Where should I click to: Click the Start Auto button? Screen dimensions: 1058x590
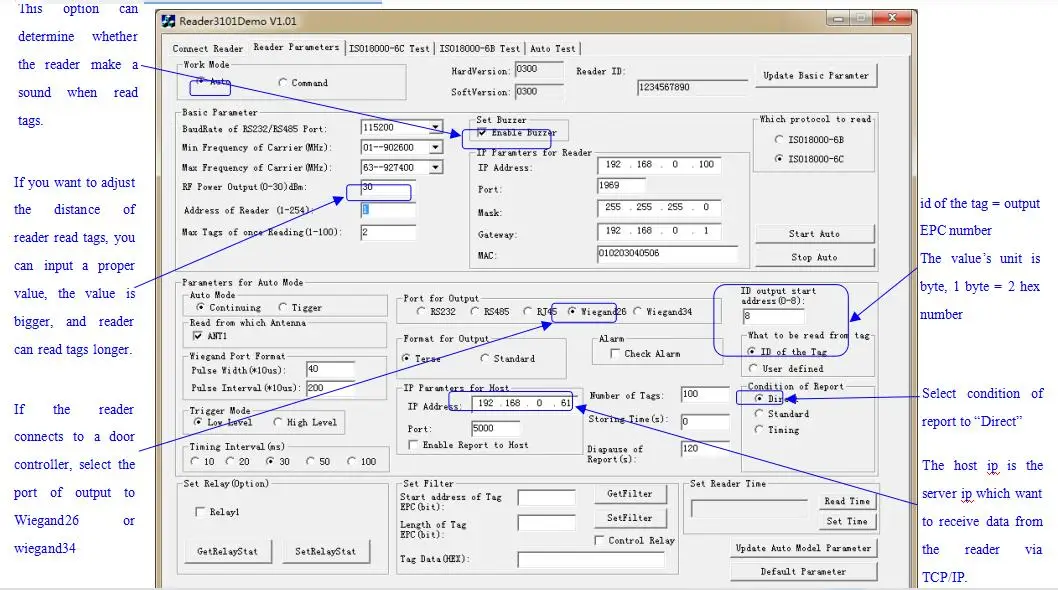pos(814,234)
